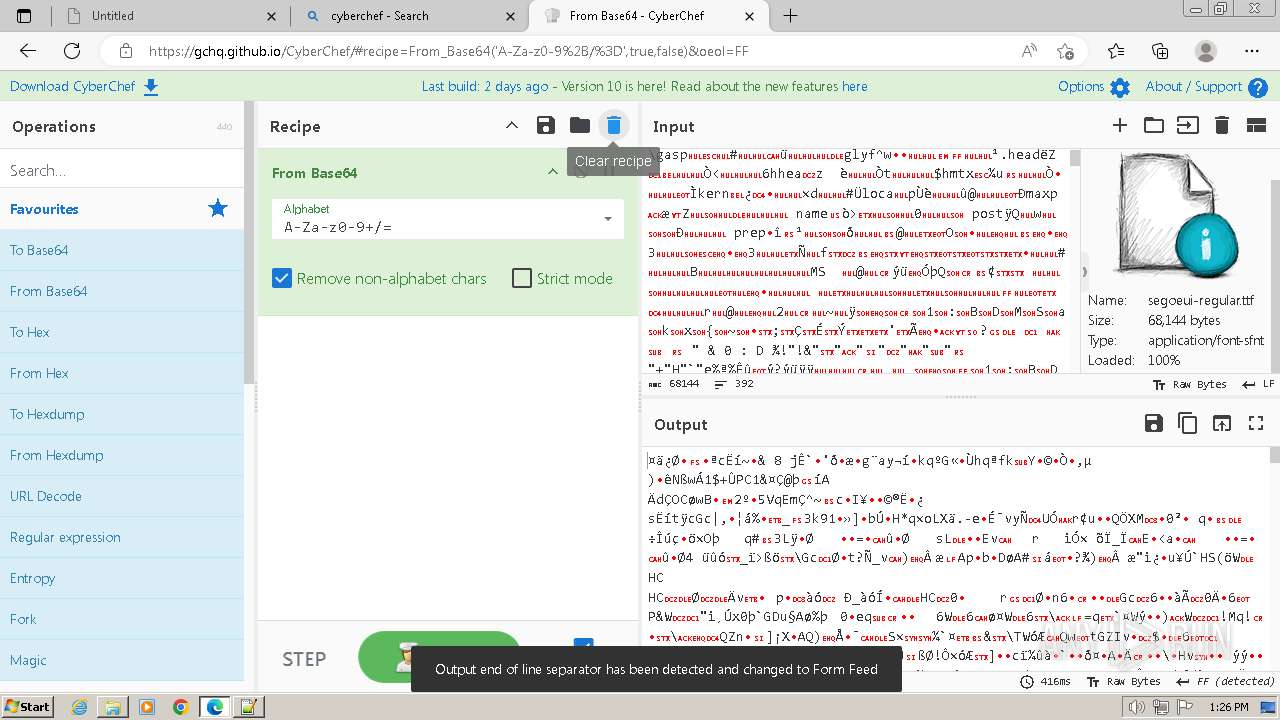This screenshot has height=720, width=1280.
Task: Clear recipe with the trash icon
Action: (614, 126)
